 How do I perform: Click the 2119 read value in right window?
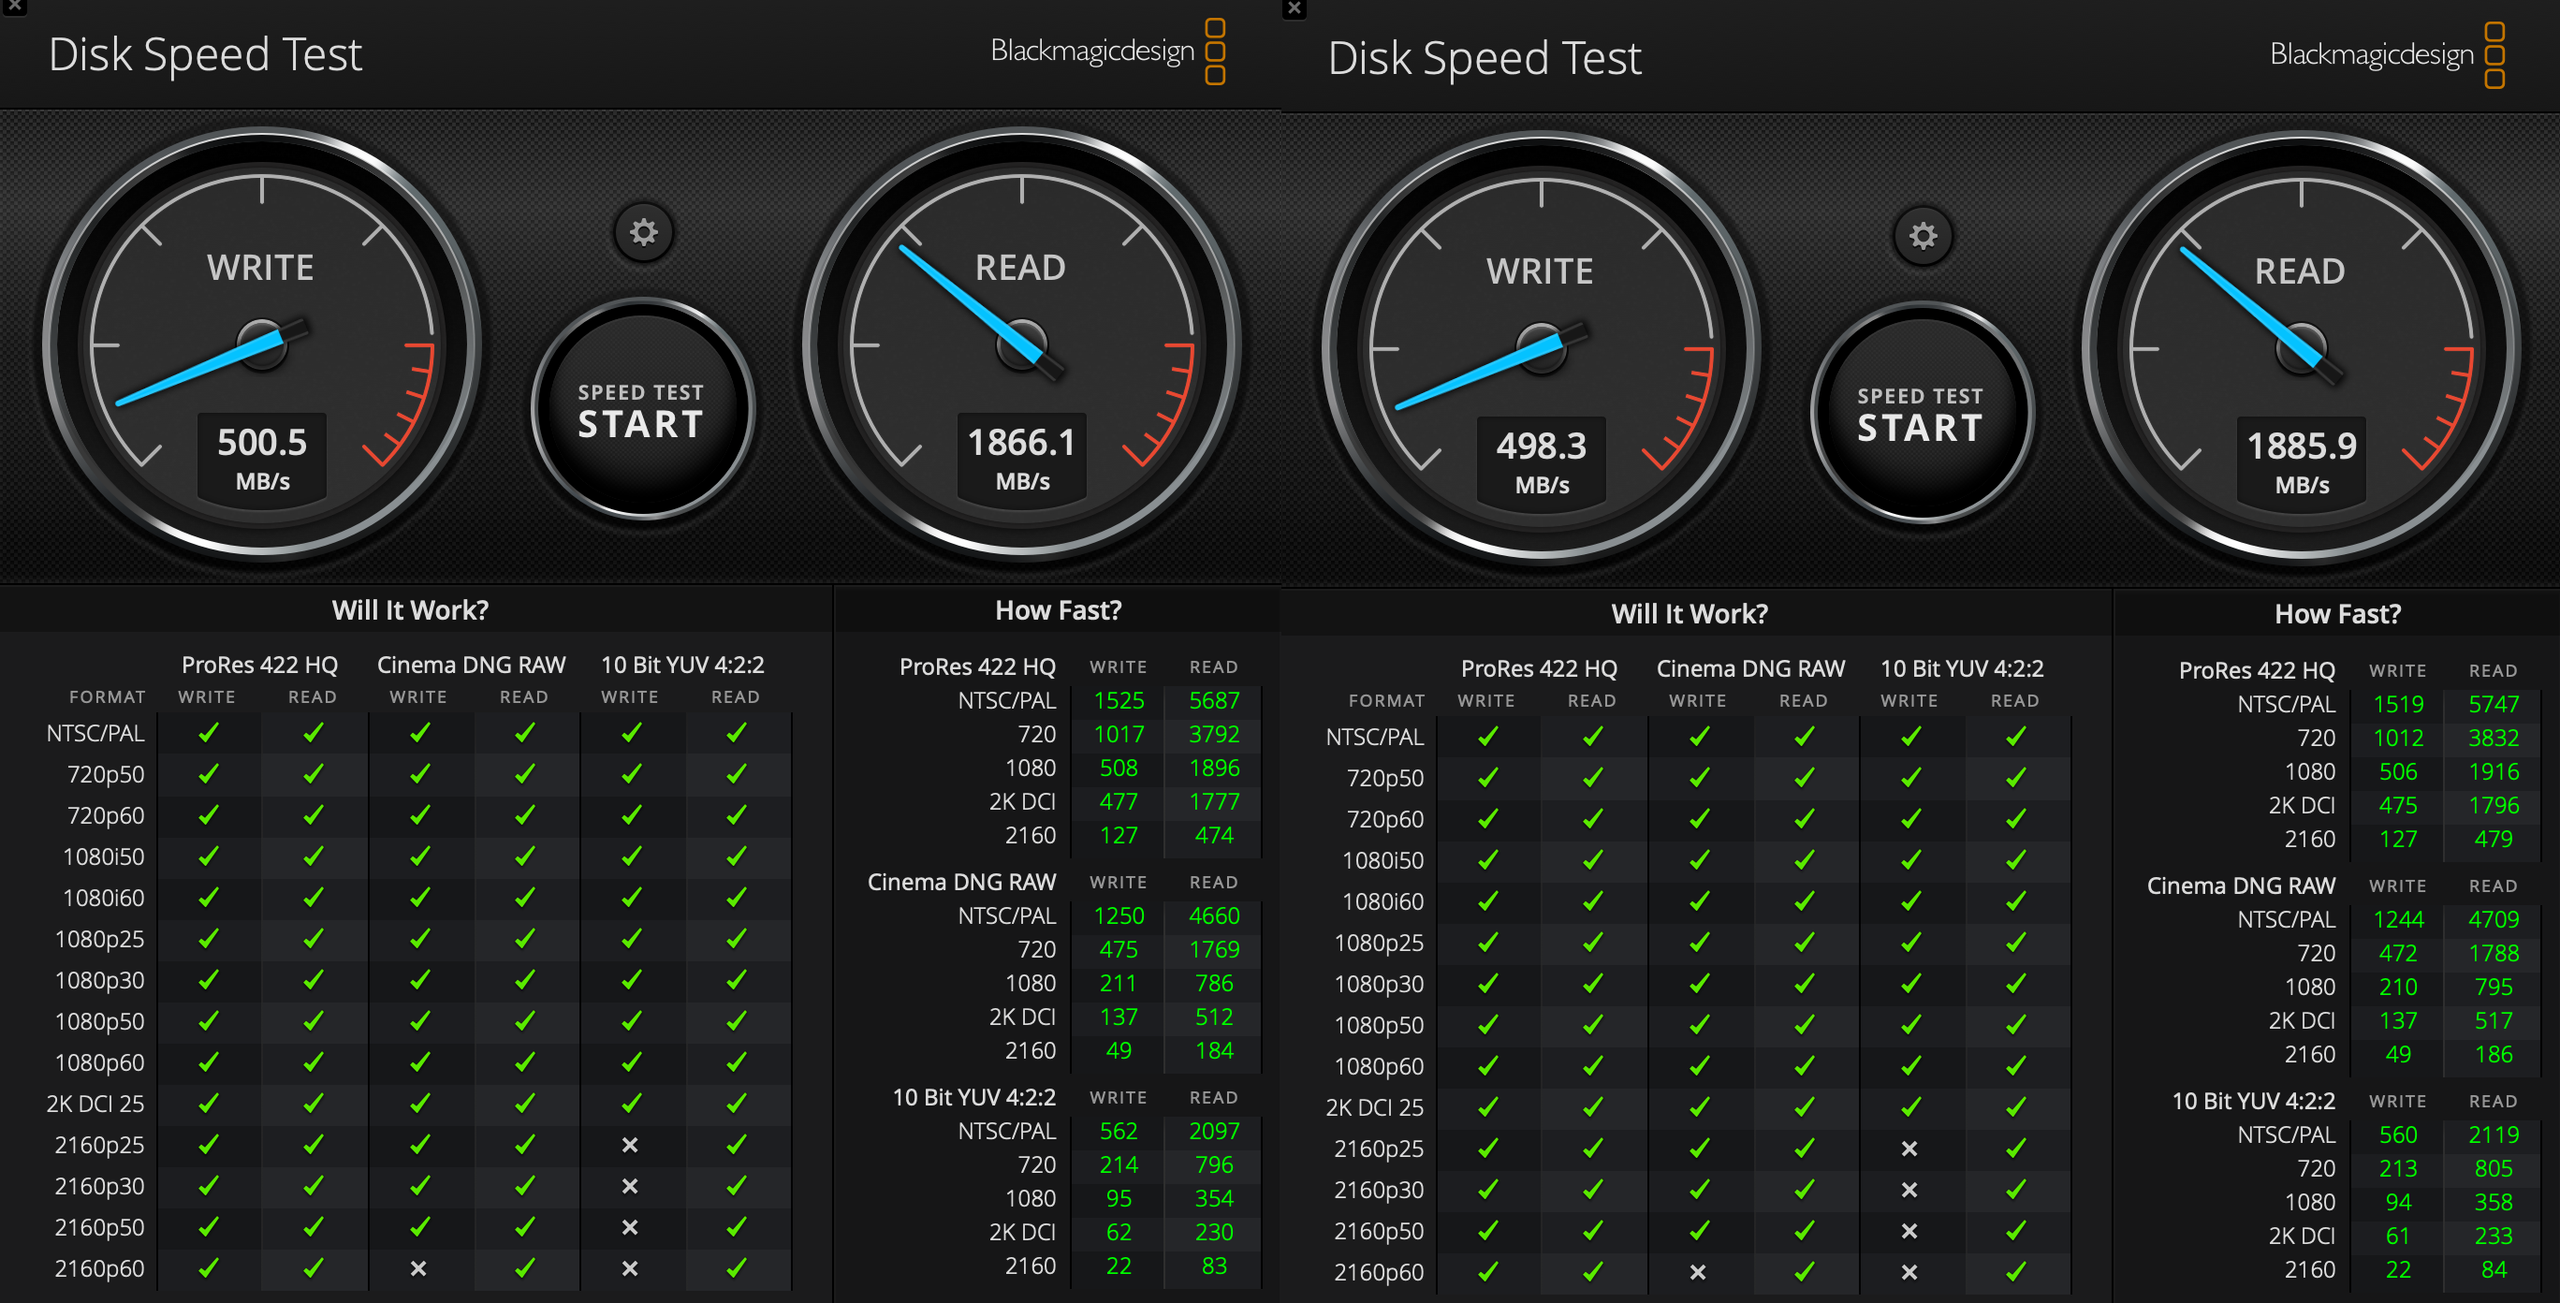tap(2493, 1135)
